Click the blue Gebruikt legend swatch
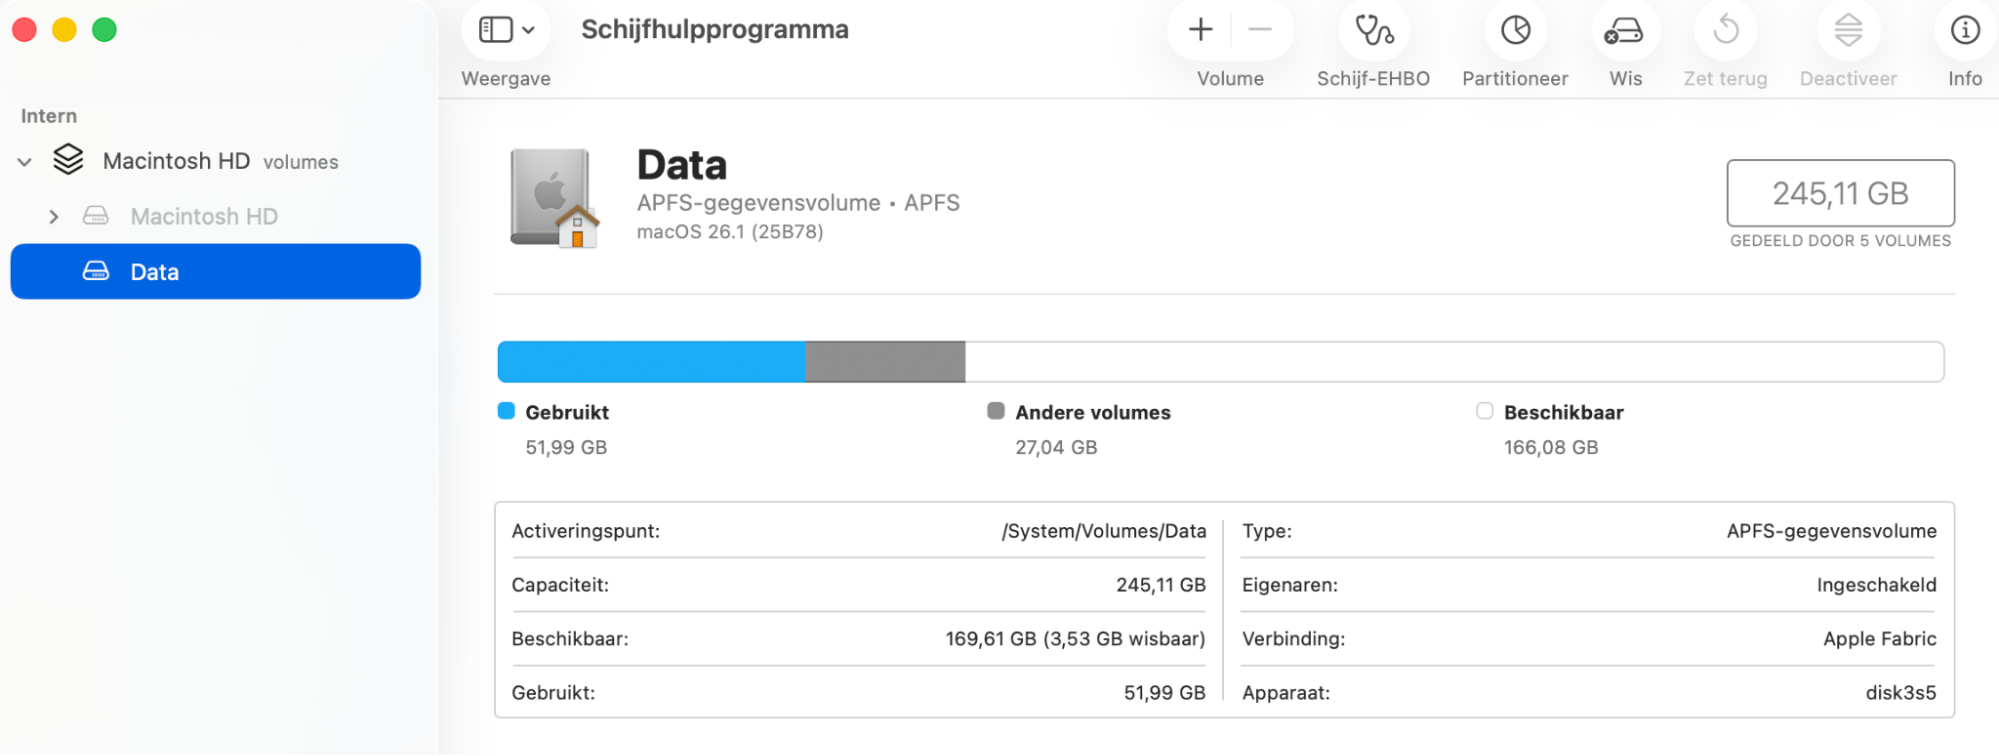This screenshot has width=1999, height=756. [506, 411]
